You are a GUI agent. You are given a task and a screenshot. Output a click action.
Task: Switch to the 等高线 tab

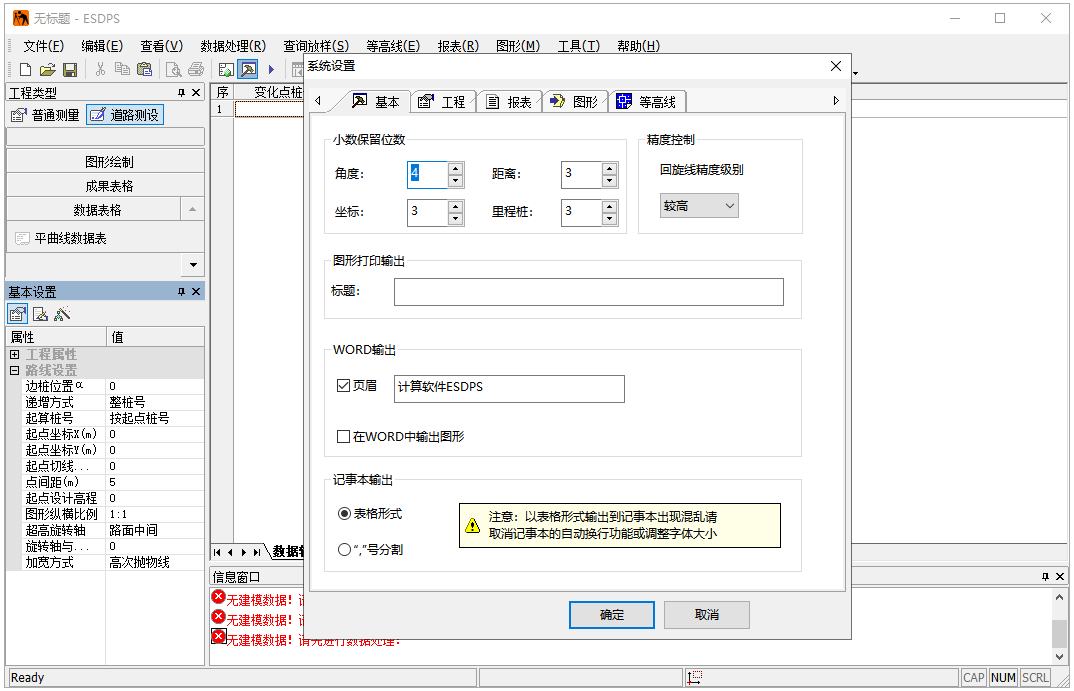coord(647,102)
